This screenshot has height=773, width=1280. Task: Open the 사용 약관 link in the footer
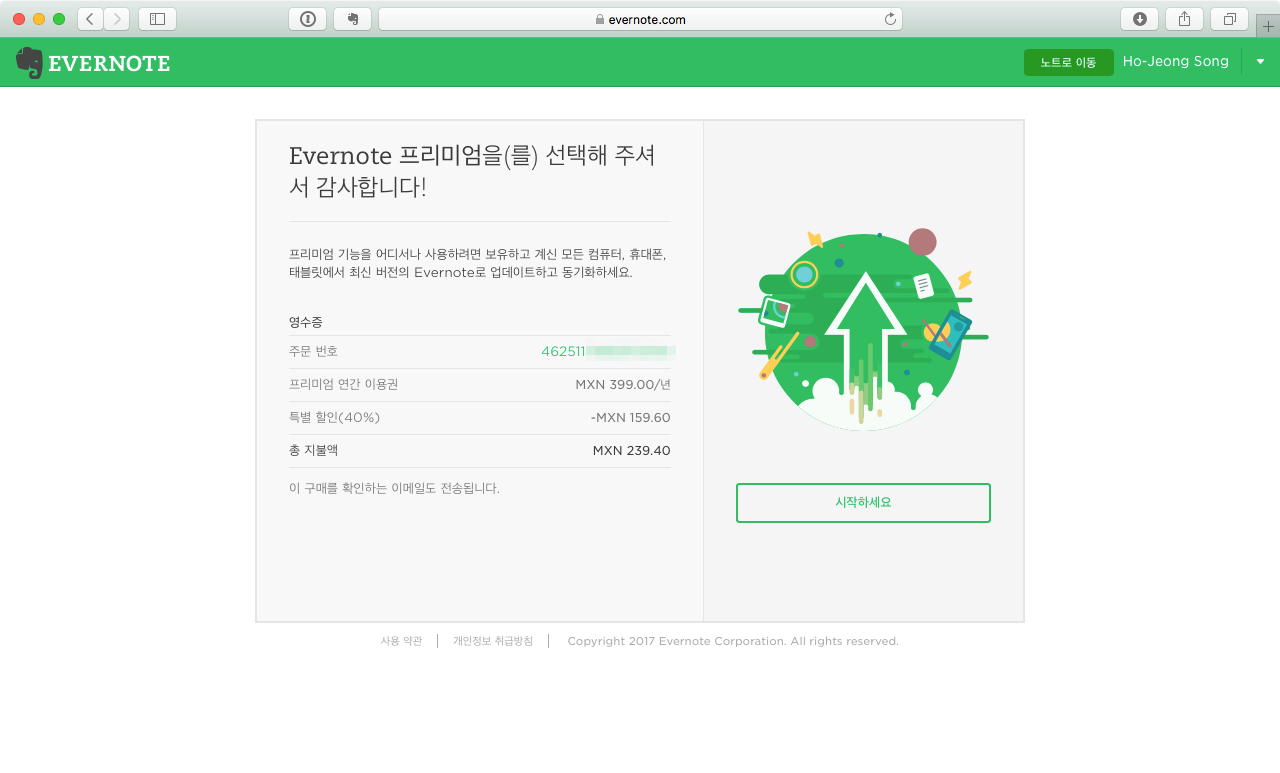(401, 640)
